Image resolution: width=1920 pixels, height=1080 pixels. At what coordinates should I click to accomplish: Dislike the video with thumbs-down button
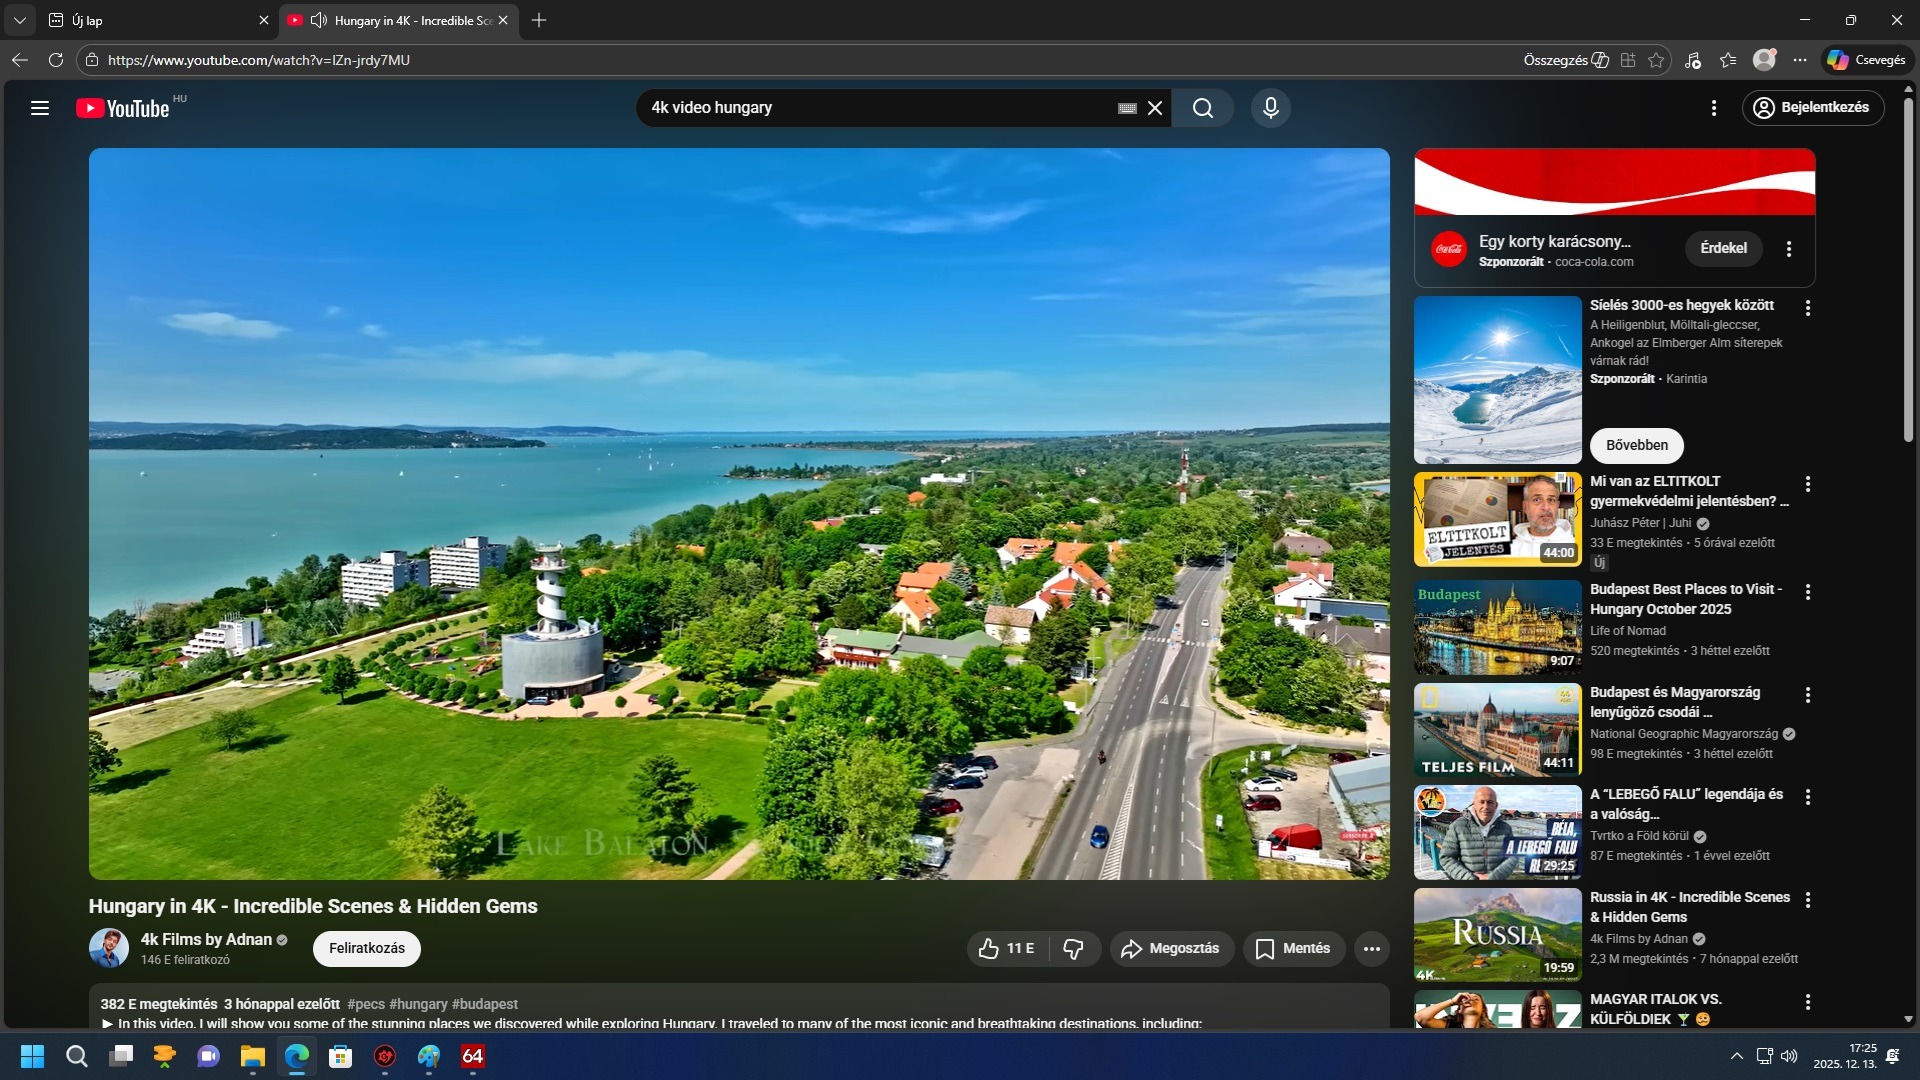tap(1074, 948)
